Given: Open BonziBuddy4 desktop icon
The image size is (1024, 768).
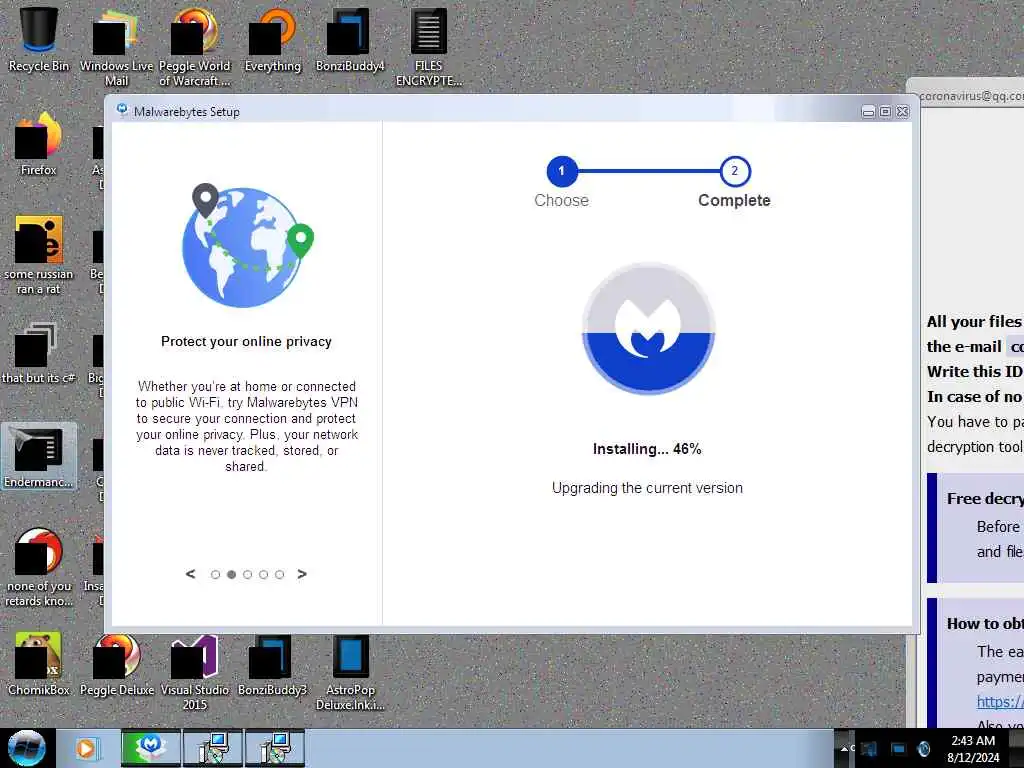Looking at the screenshot, I should [350, 39].
